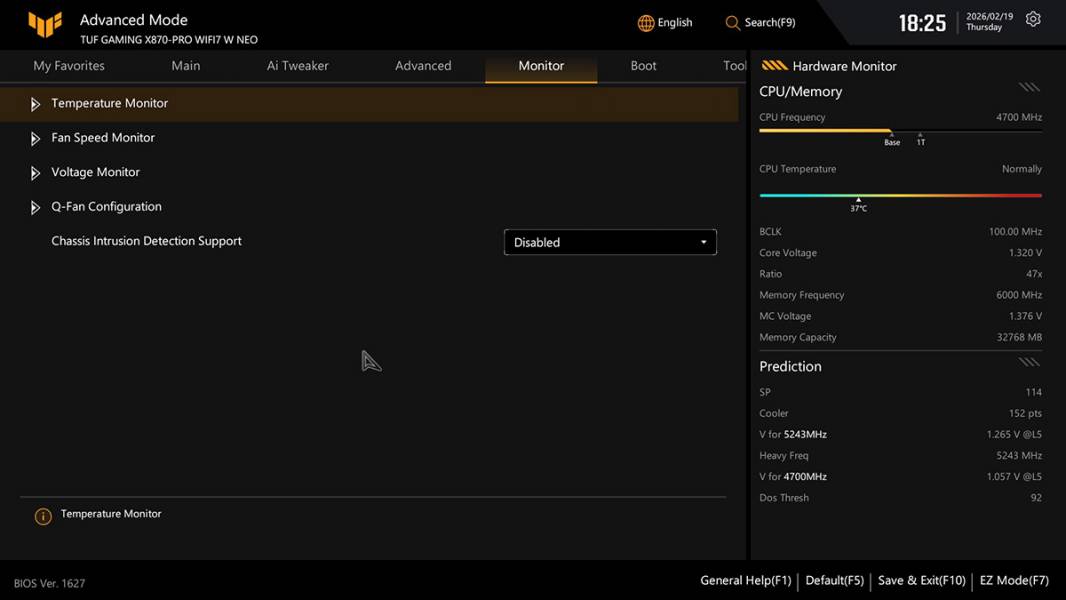Click the stripes icon beside Prediction heading

(x=1029, y=363)
